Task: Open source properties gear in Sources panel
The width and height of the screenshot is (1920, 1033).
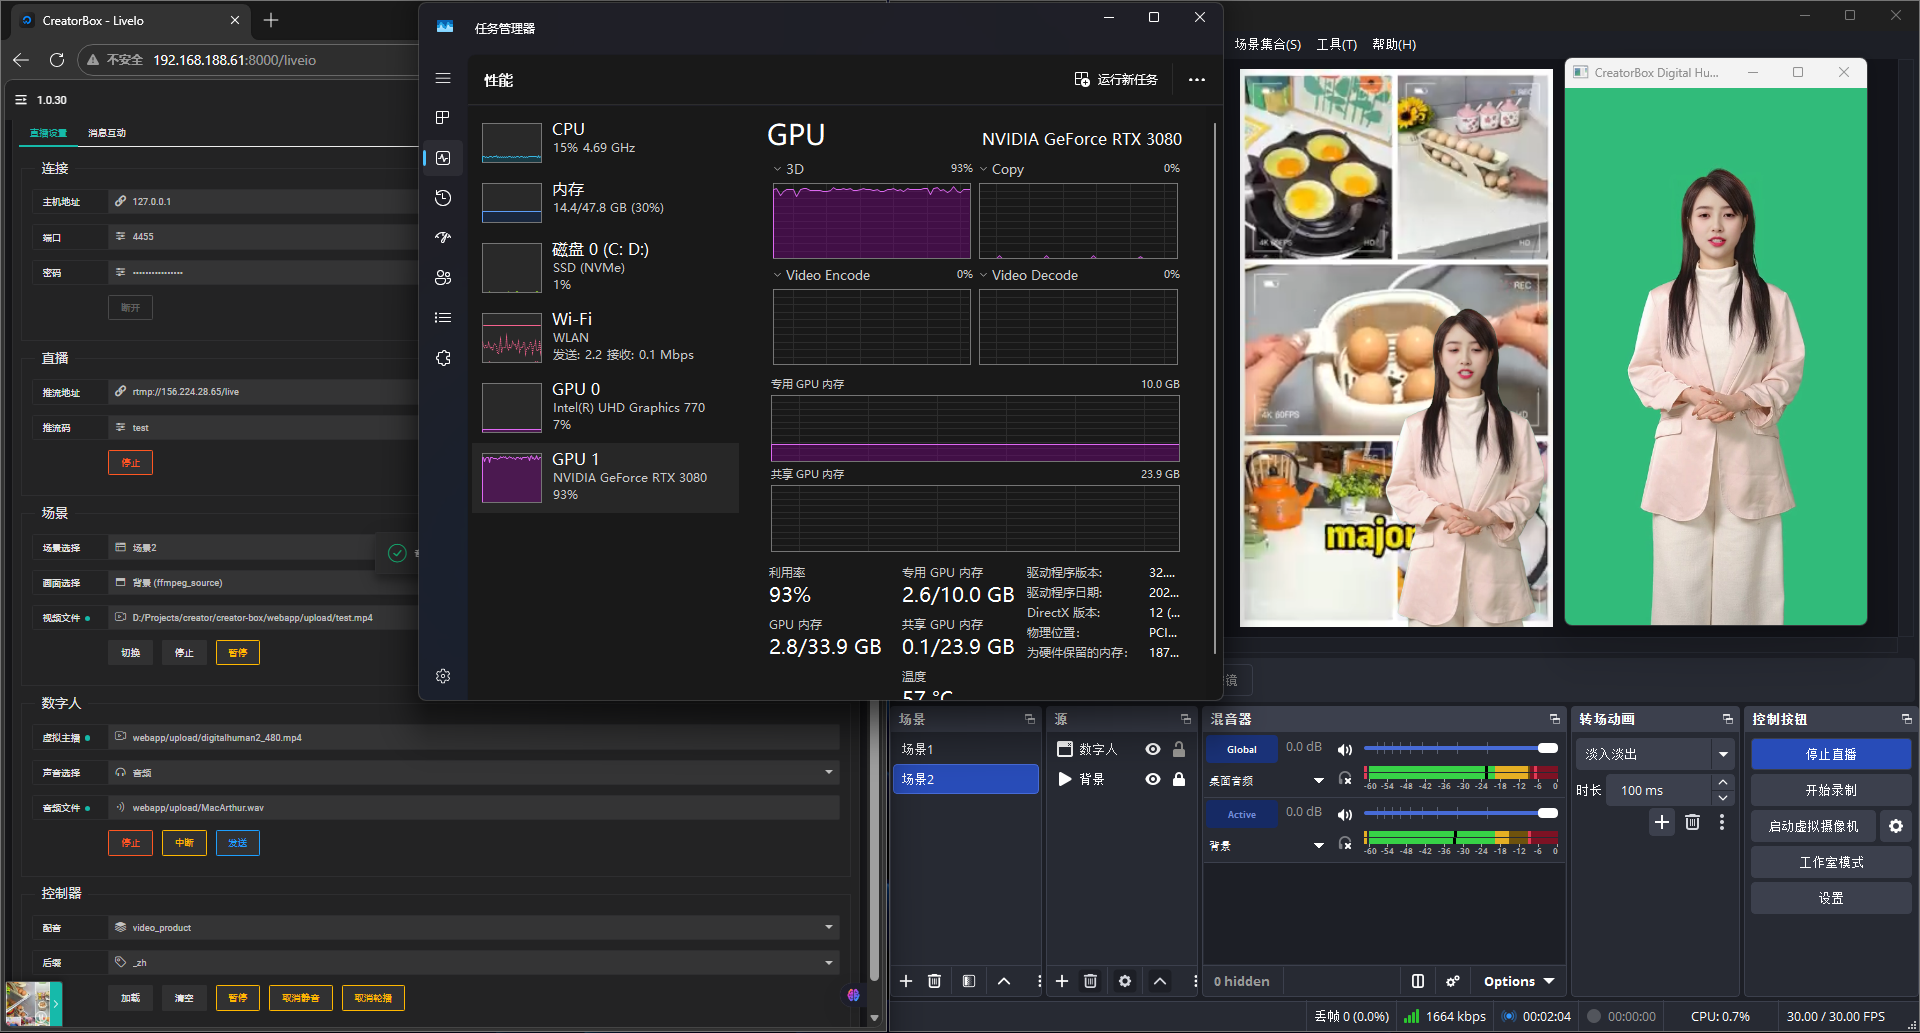Action: 1125,981
